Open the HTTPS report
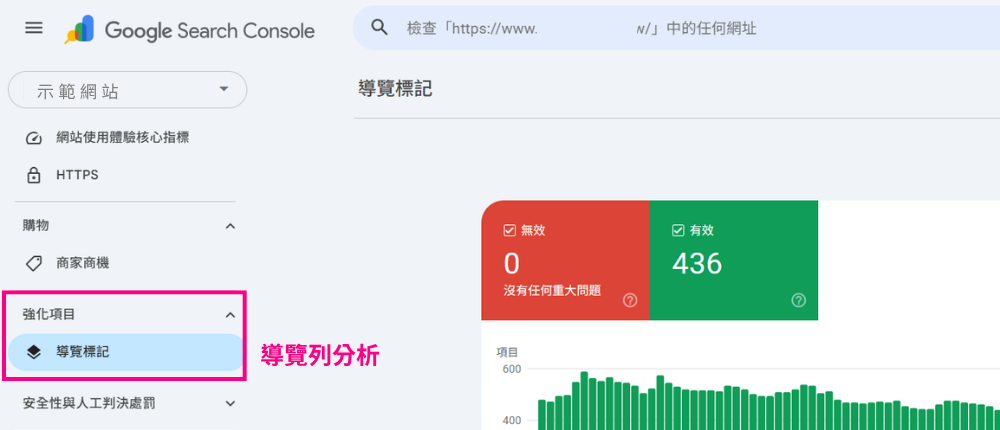This screenshot has width=1000, height=430. click(x=77, y=175)
